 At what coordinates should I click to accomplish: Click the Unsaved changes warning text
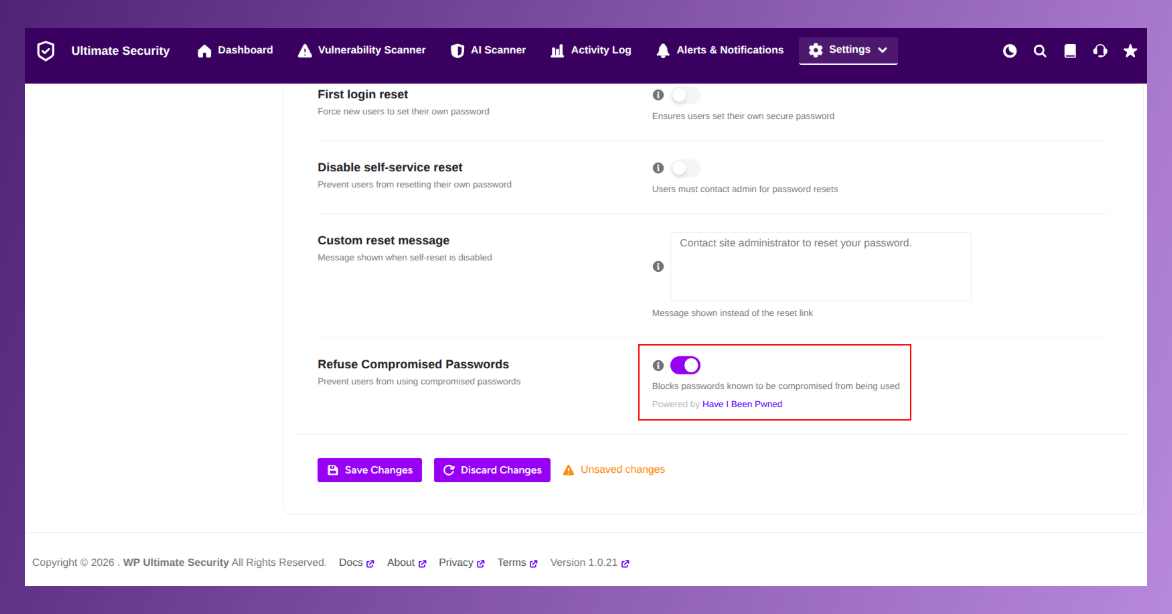click(x=623, y=470)
